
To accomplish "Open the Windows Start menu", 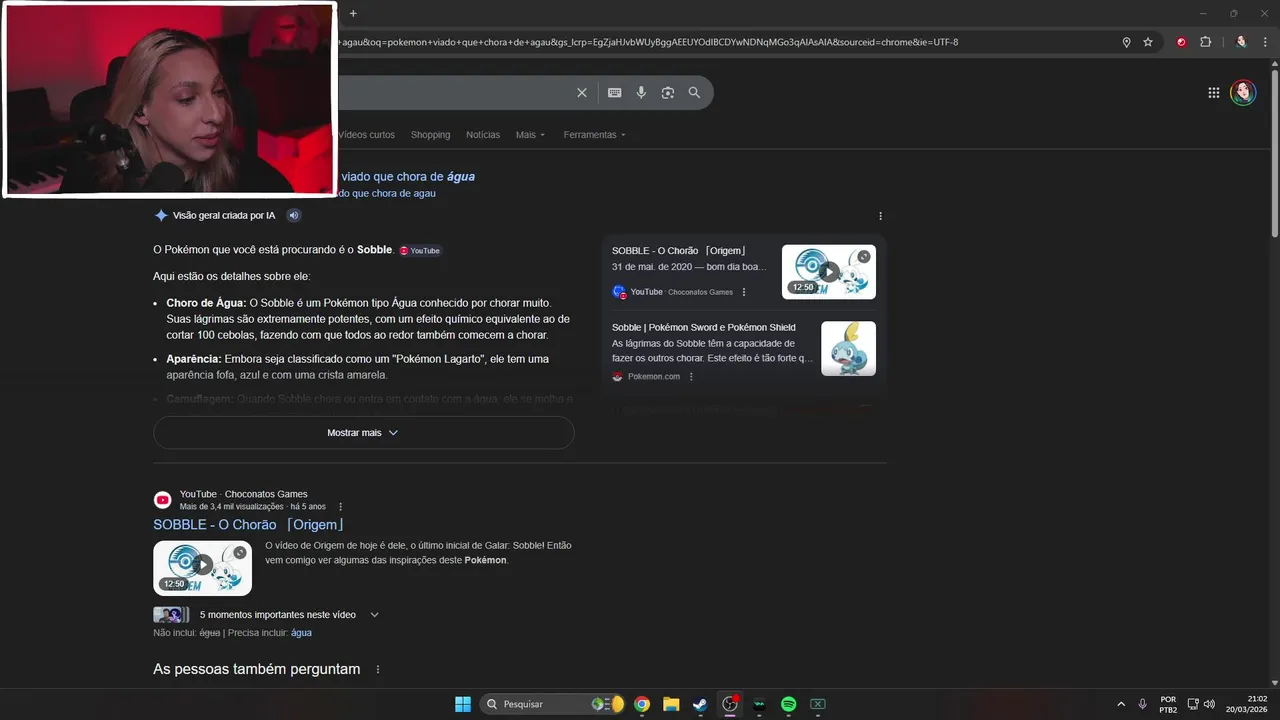I will click(463, 704).
